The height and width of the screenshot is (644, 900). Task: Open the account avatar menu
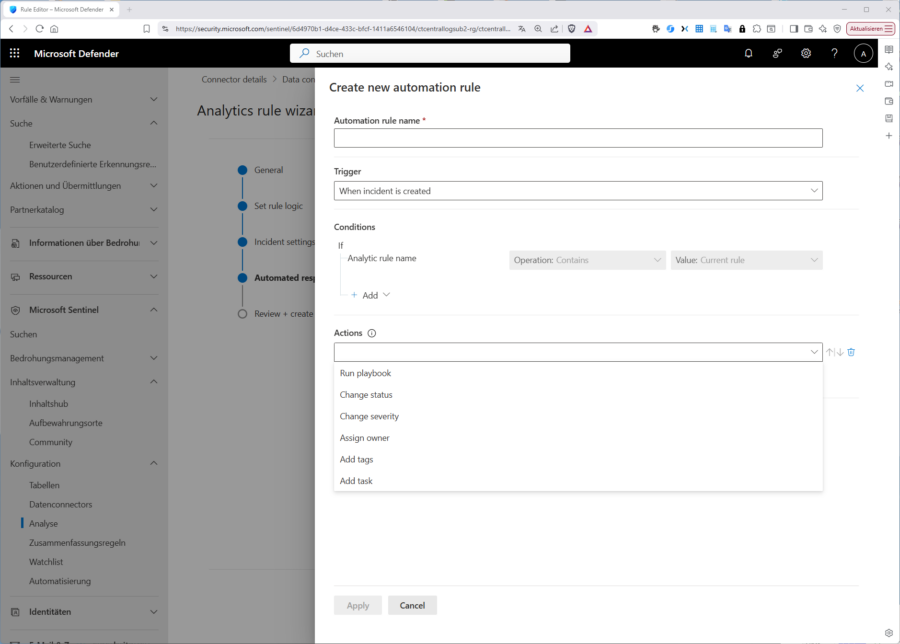(x=863, y=53)
